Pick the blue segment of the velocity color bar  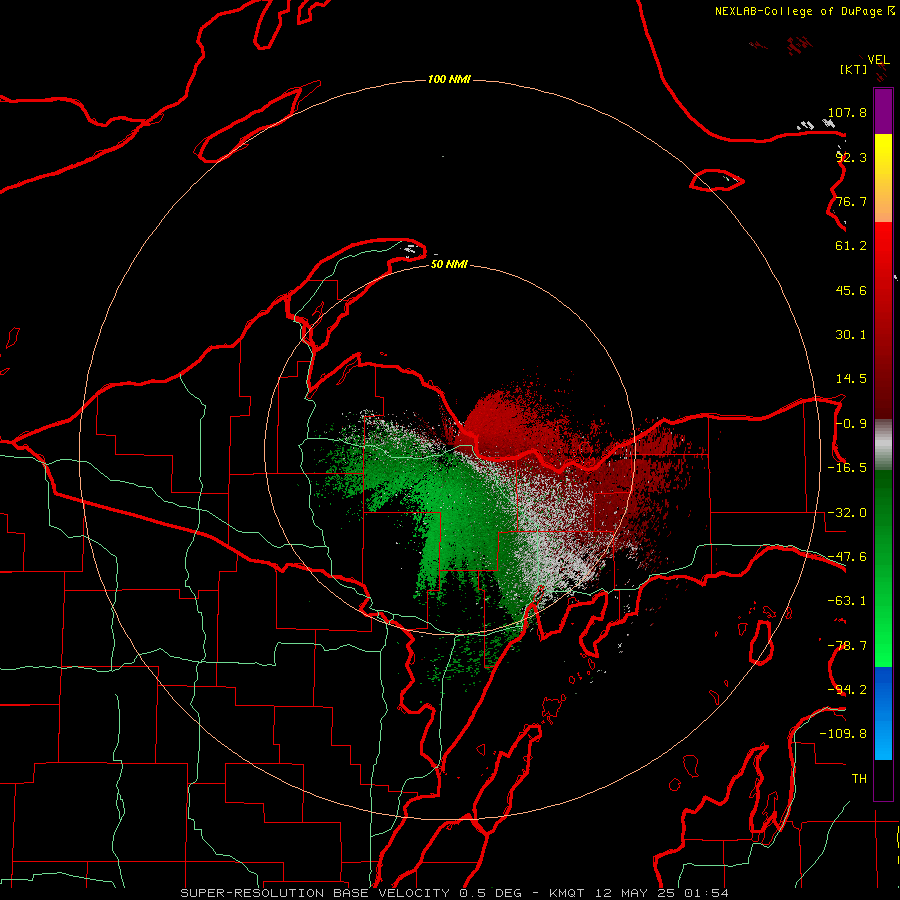(883, 713)
